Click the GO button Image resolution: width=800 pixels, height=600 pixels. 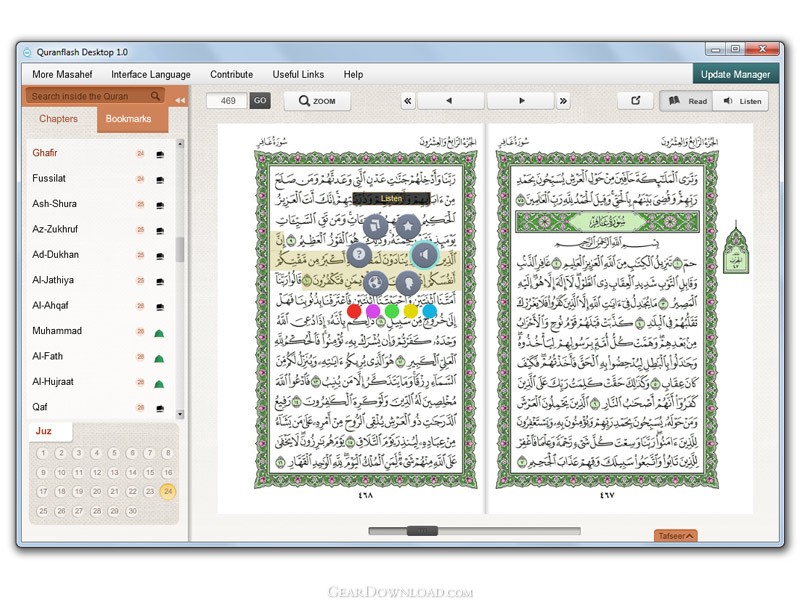tap(260, 101)
